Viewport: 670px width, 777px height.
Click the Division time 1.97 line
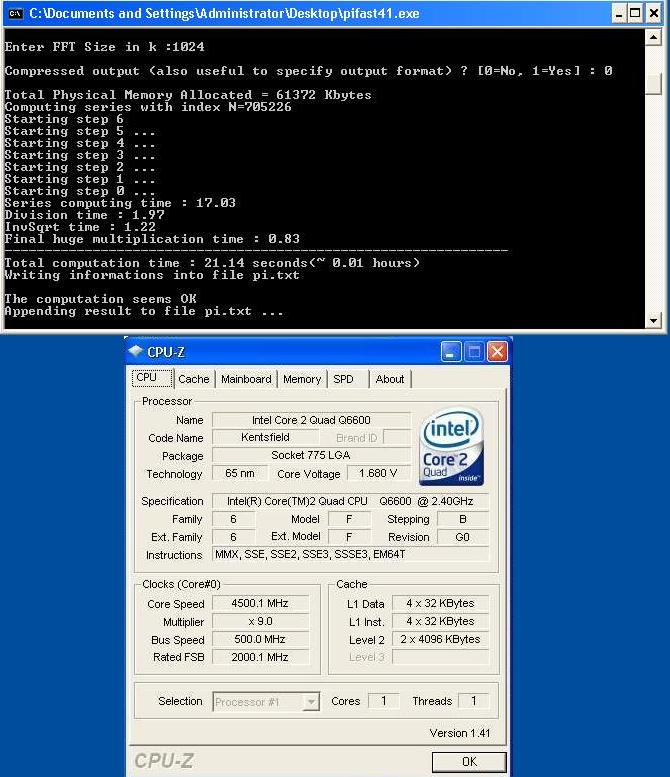(84, 215)
